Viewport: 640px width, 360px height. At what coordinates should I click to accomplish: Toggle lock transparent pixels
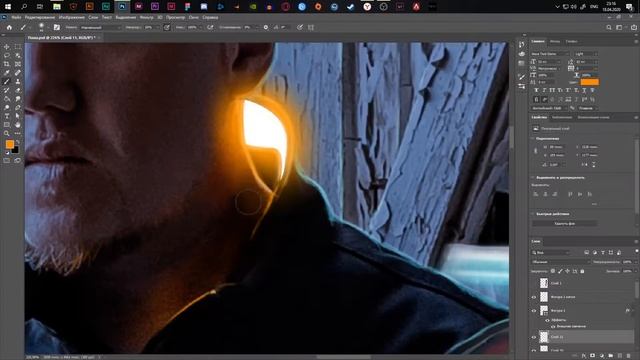[553, 271]
